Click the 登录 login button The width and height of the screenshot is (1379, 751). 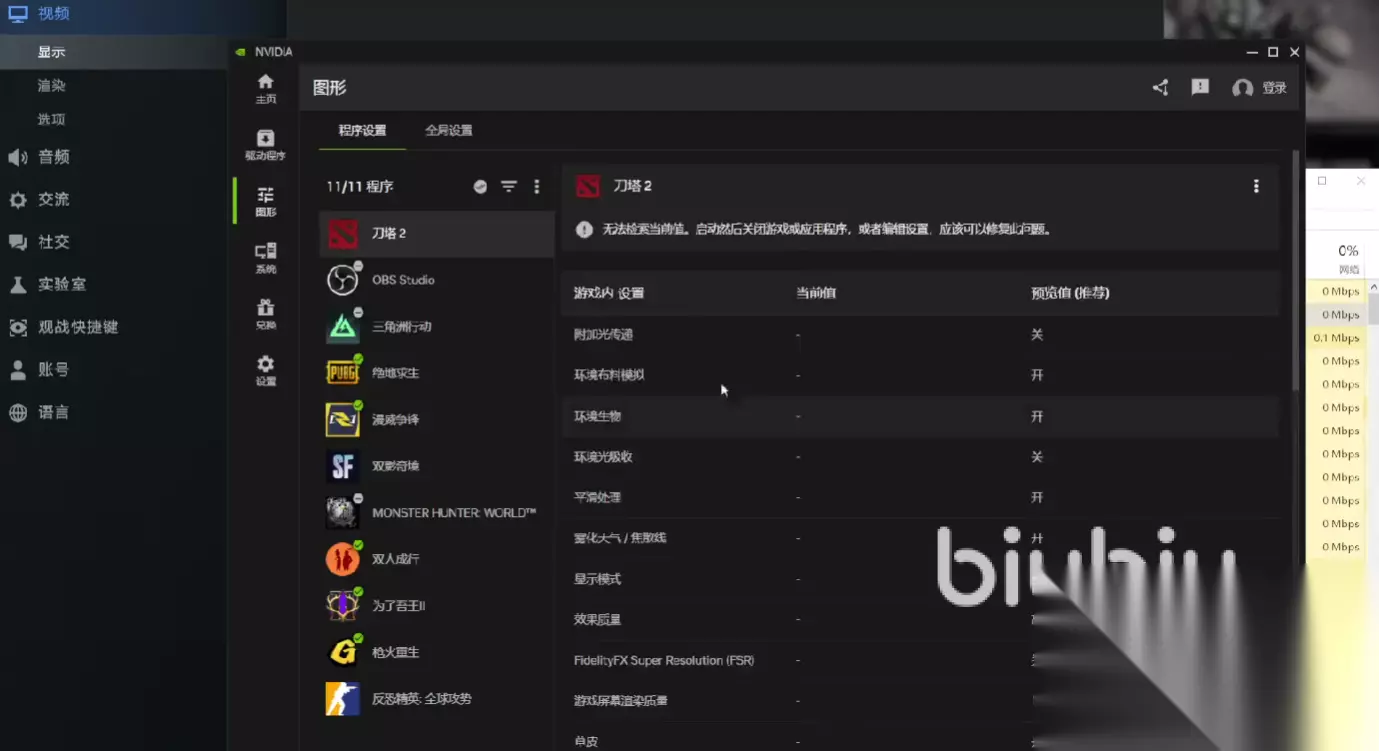click(1260, 88)
